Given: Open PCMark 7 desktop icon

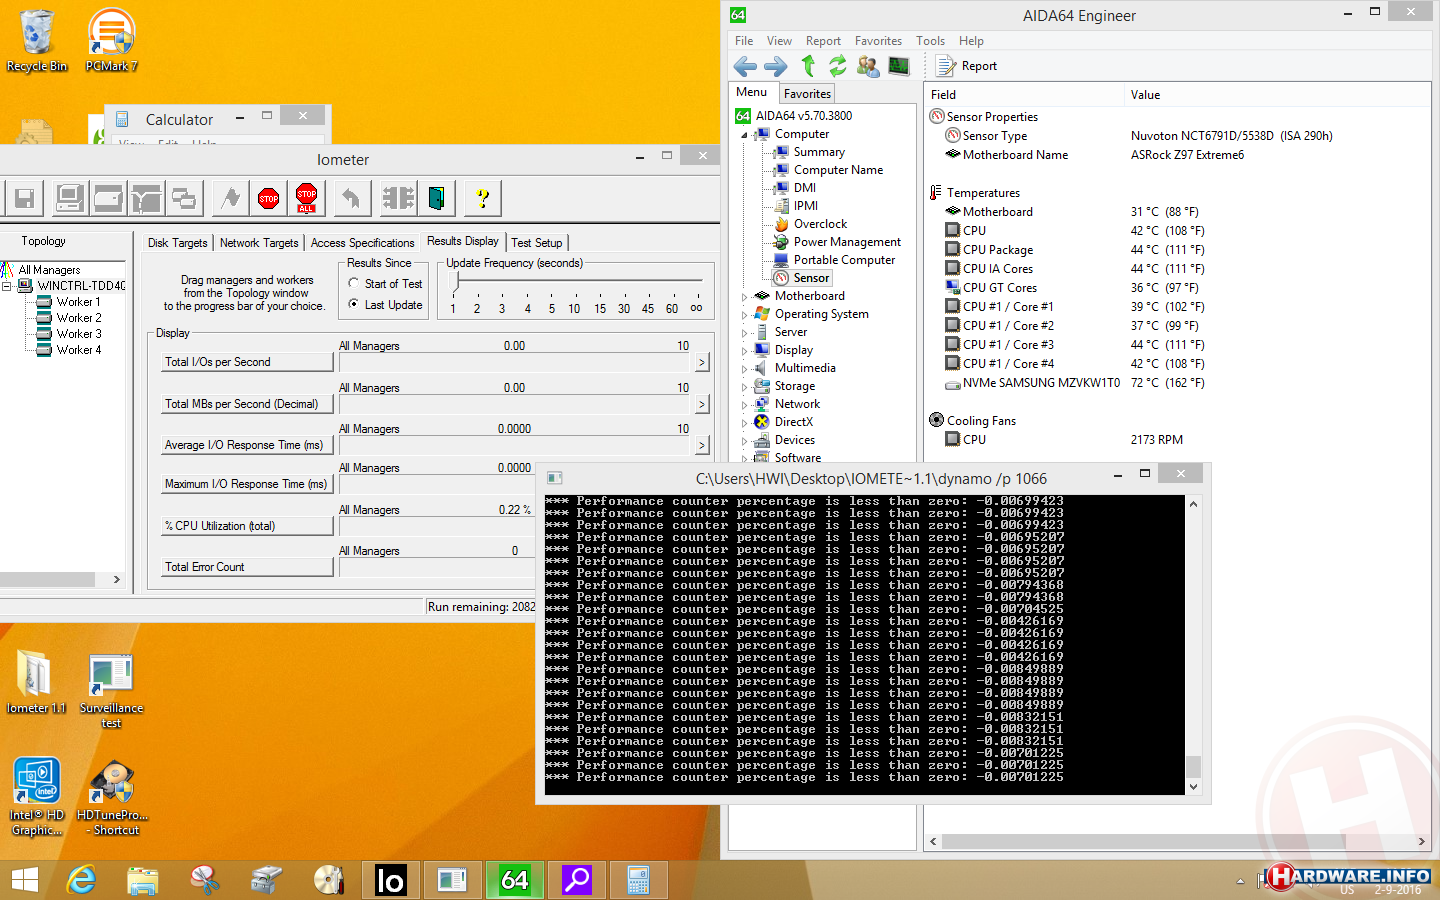Looking at the screenshot, I should [x=111, y=40].
